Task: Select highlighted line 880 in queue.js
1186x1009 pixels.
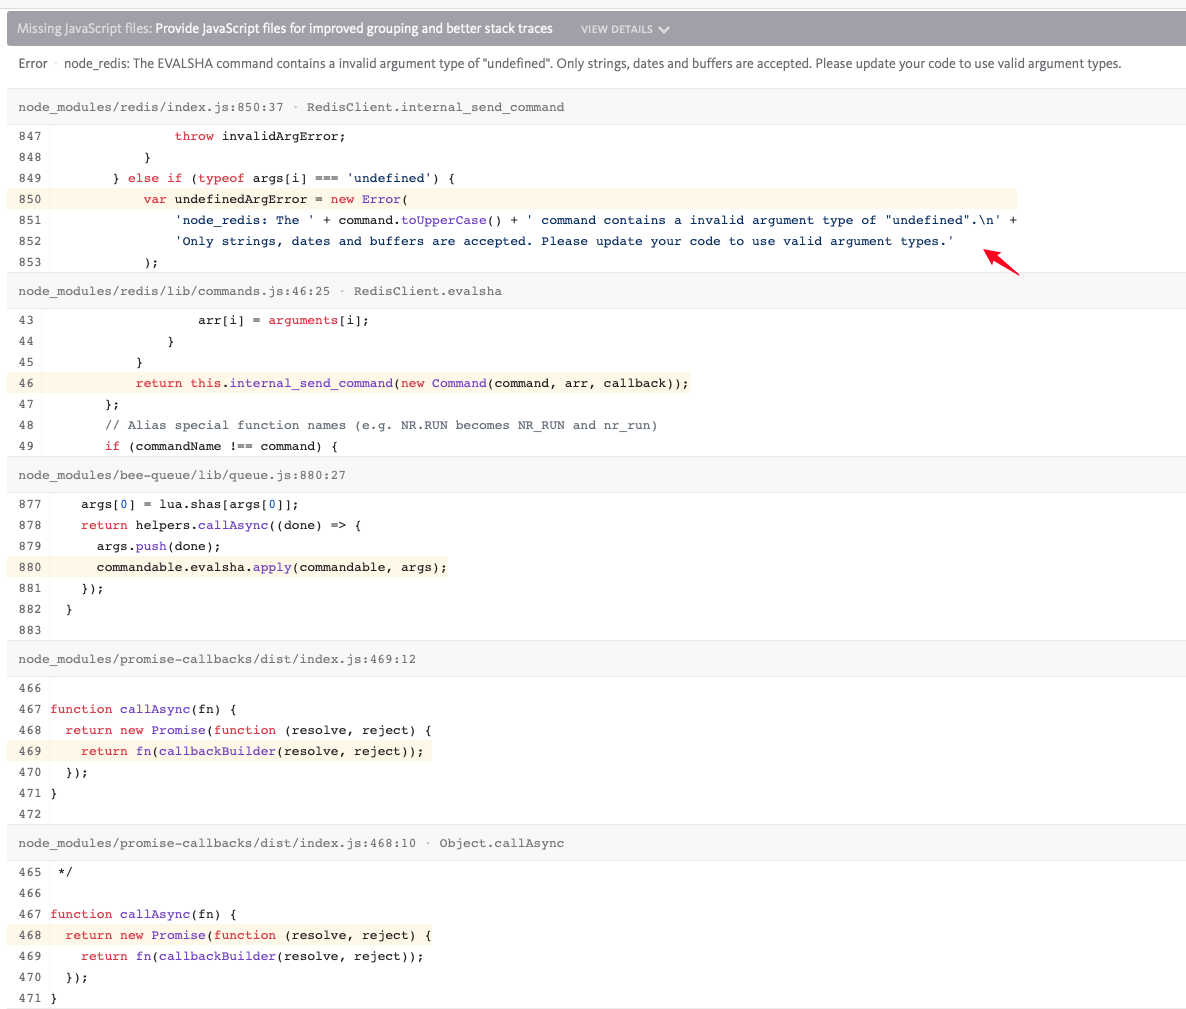Action: (x=270, y=567)
